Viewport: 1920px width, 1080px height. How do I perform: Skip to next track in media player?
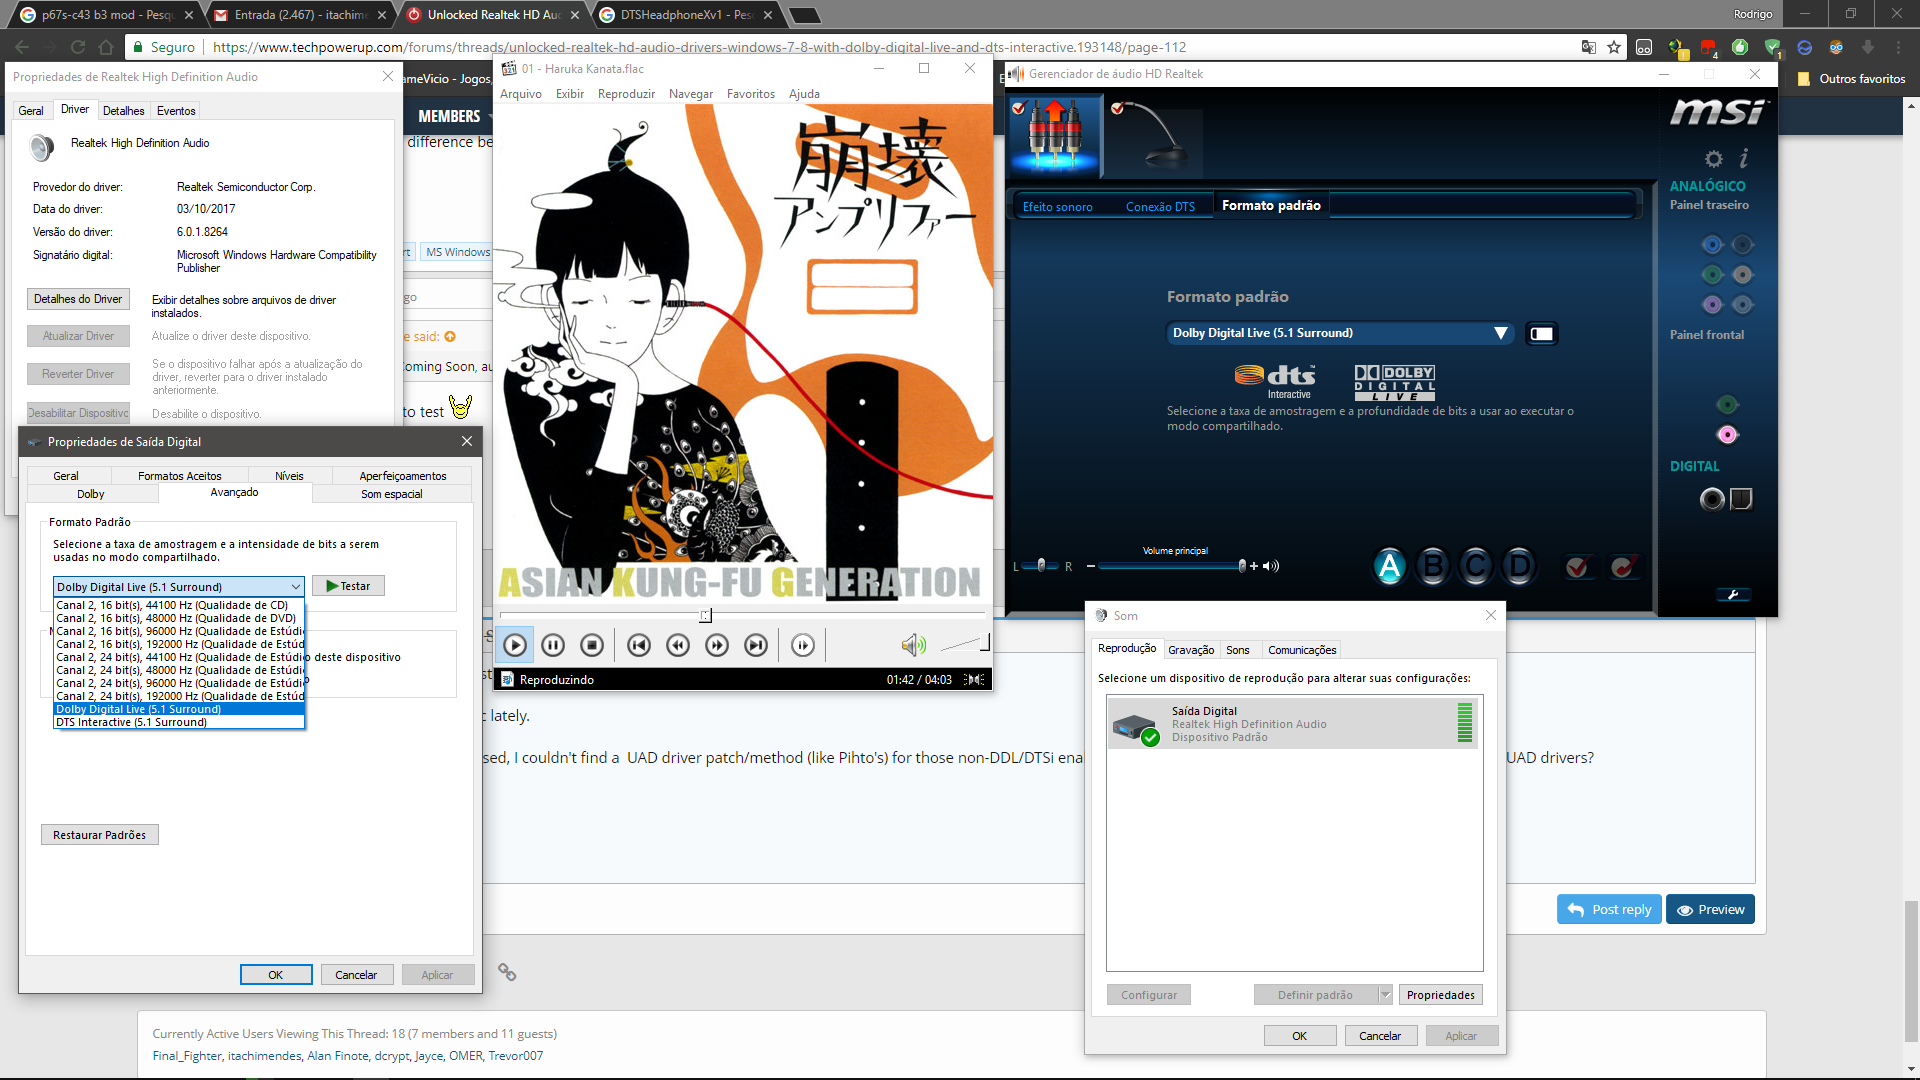756,645
